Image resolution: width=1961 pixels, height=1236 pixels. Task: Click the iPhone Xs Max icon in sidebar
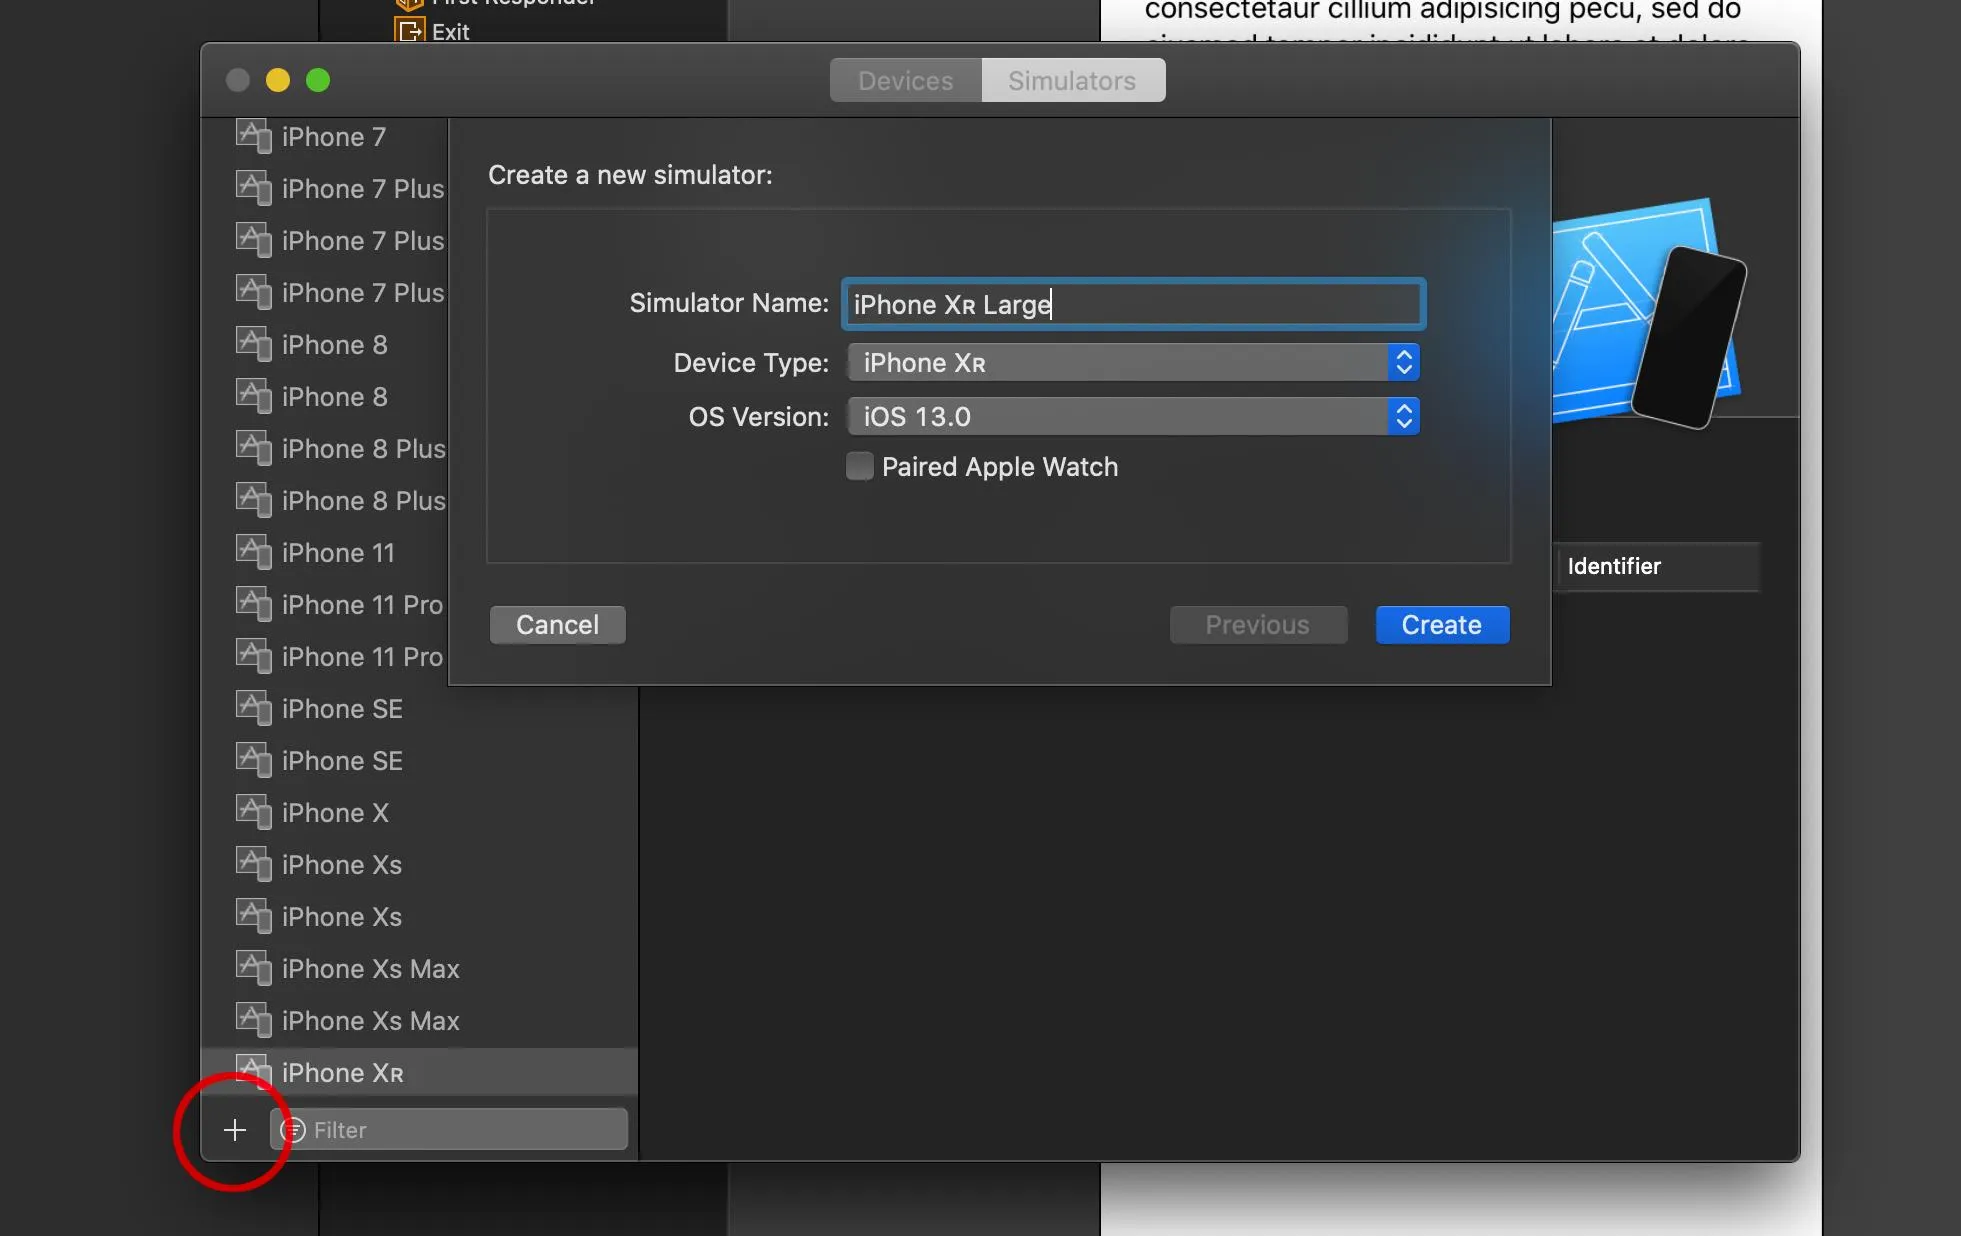[253, 968]
